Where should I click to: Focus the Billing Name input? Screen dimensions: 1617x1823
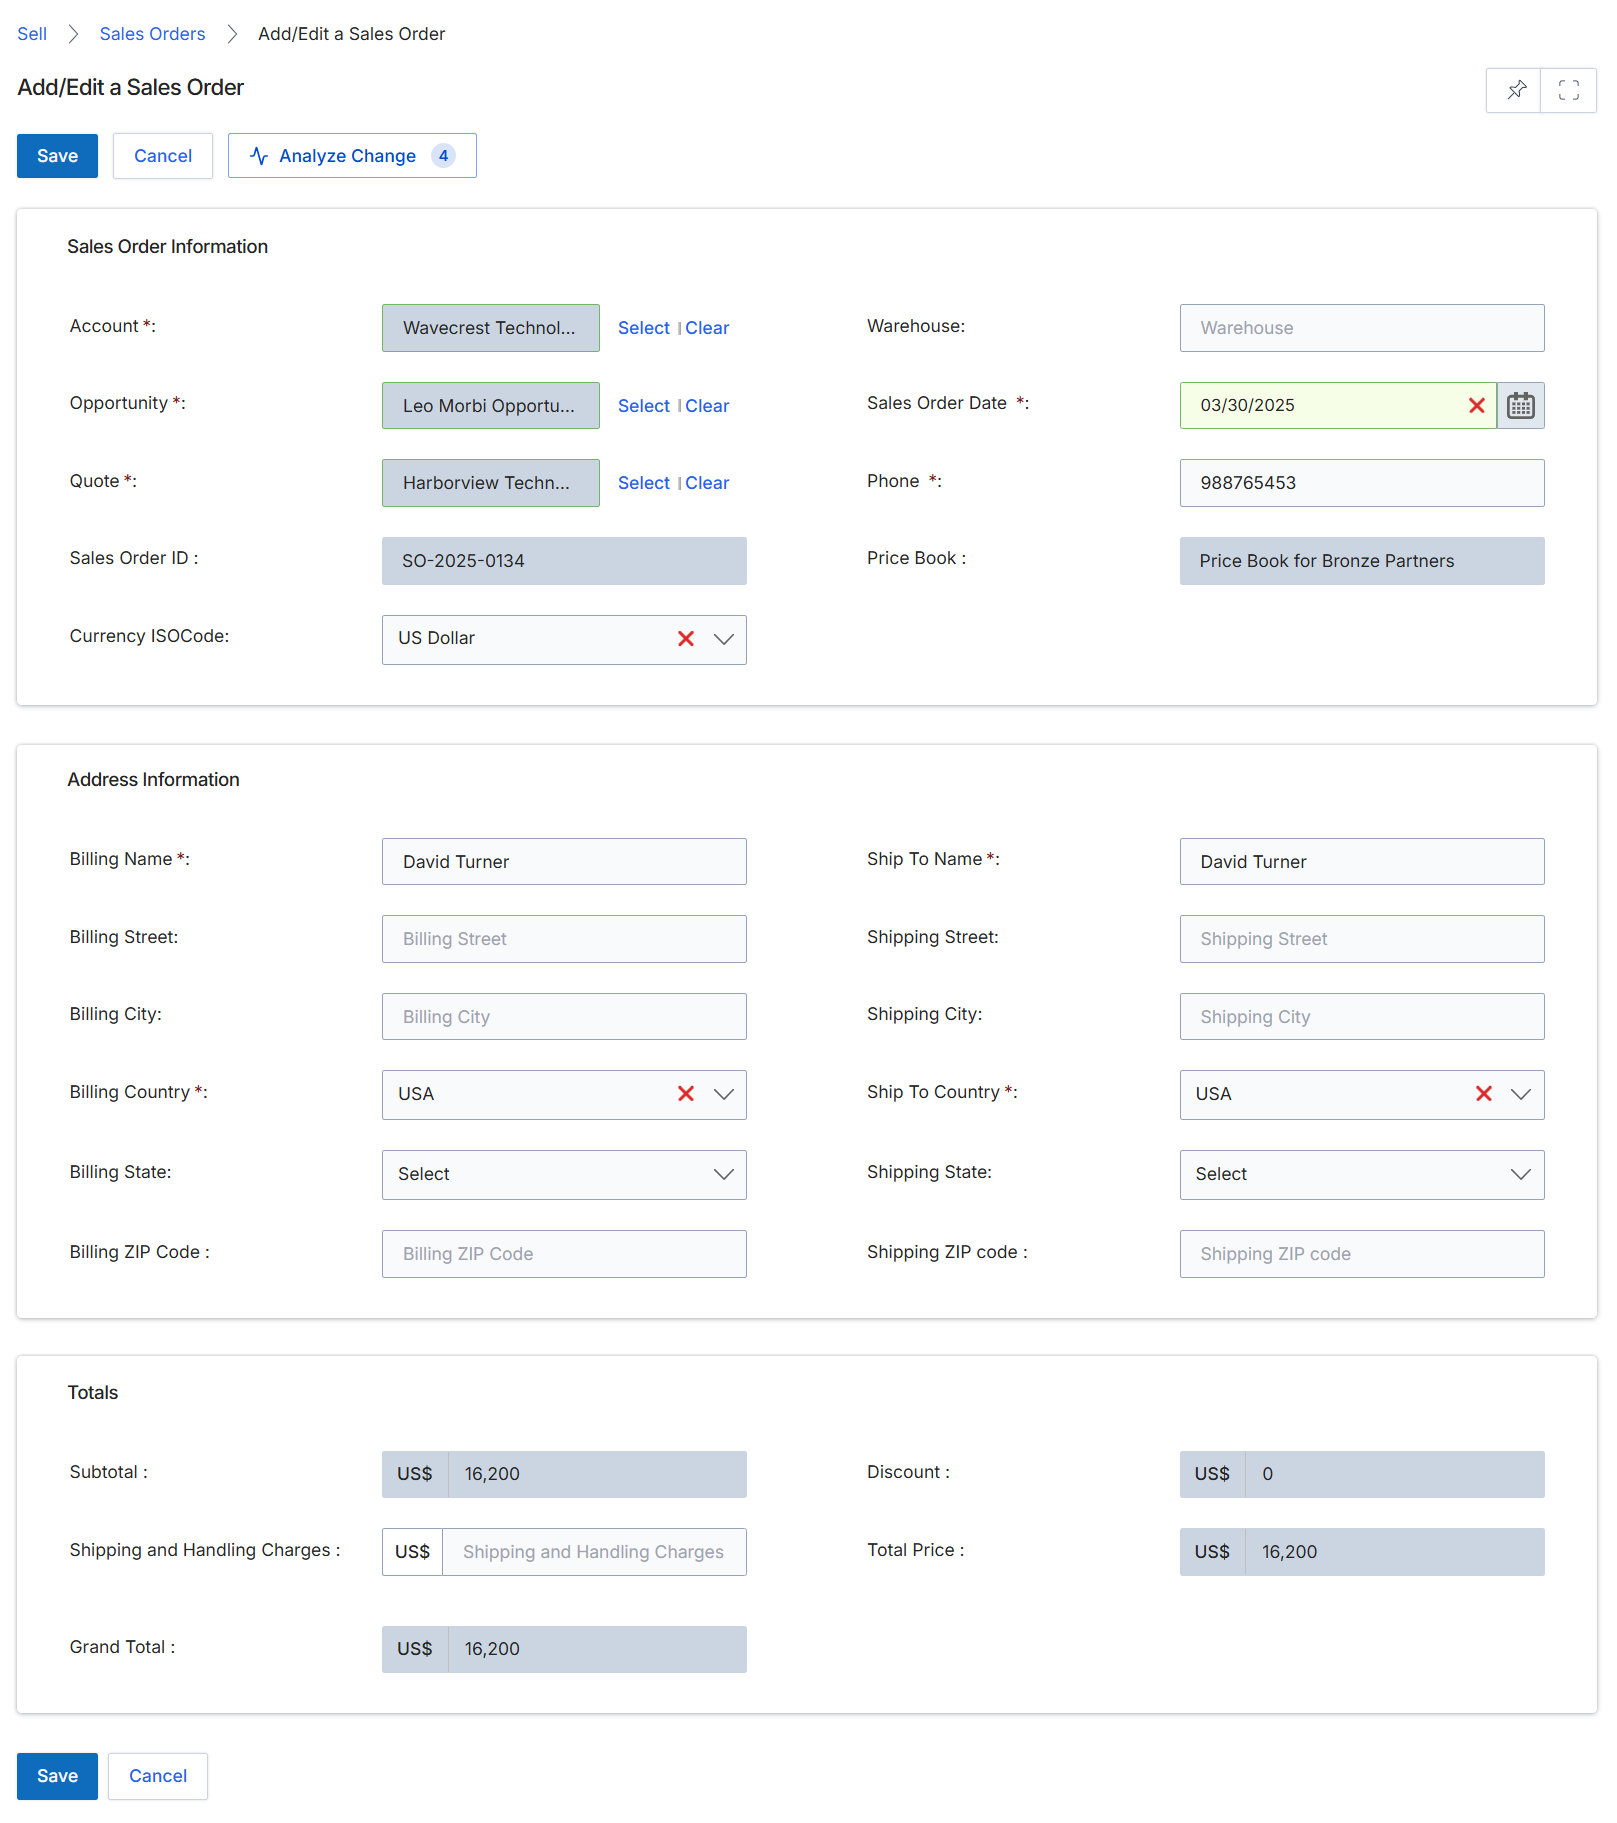[564, 862]
